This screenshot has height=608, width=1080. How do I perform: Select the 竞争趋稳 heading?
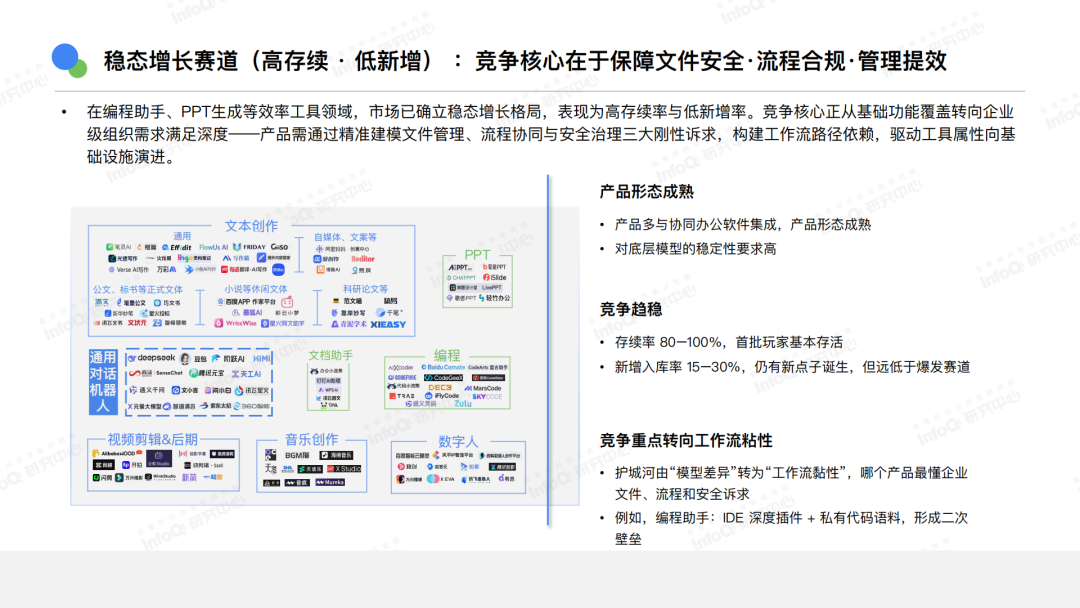click(630, 309)
